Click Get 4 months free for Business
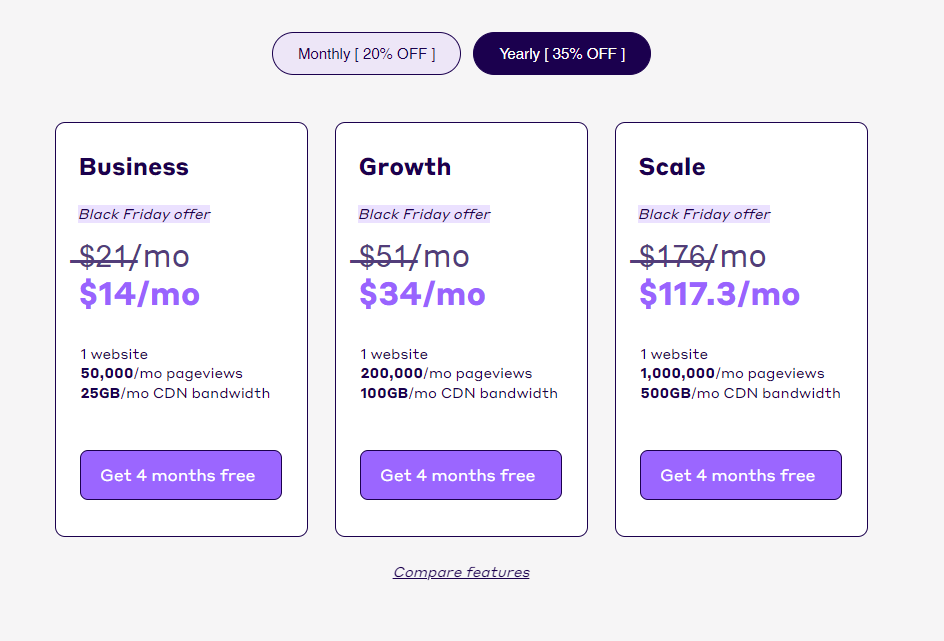 coord(181,475)
